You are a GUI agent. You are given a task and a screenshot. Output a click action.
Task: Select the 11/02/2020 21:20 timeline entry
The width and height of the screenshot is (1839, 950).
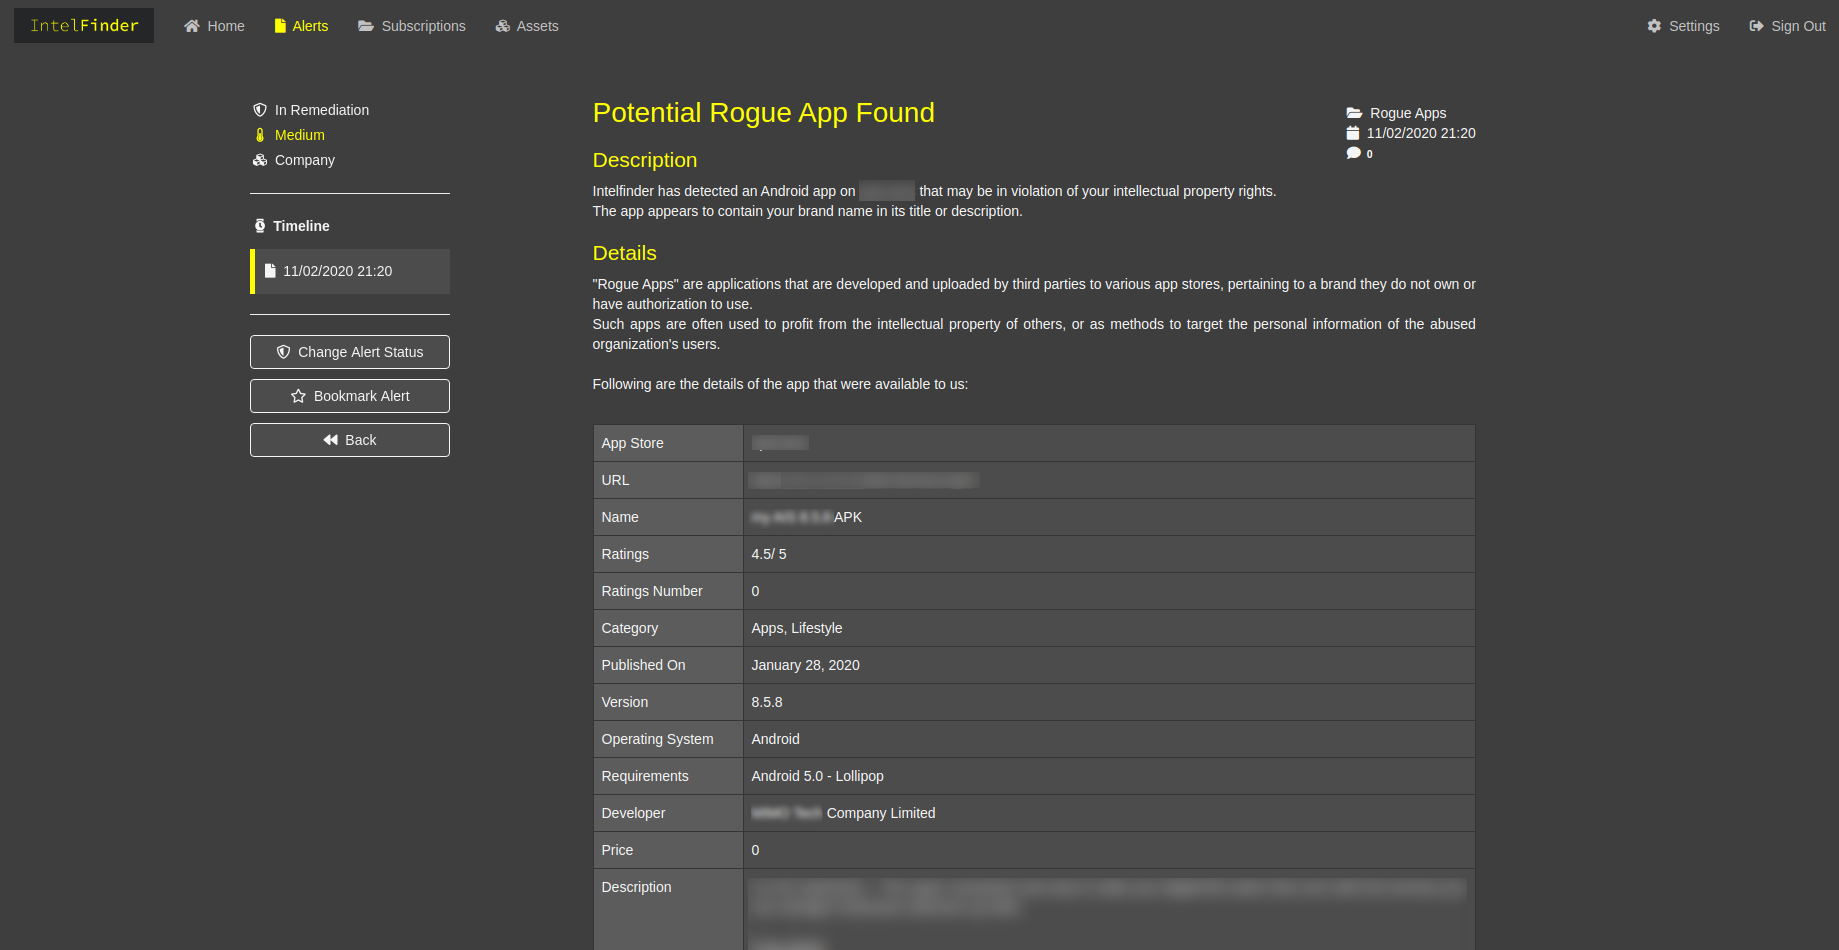(350, 271)
